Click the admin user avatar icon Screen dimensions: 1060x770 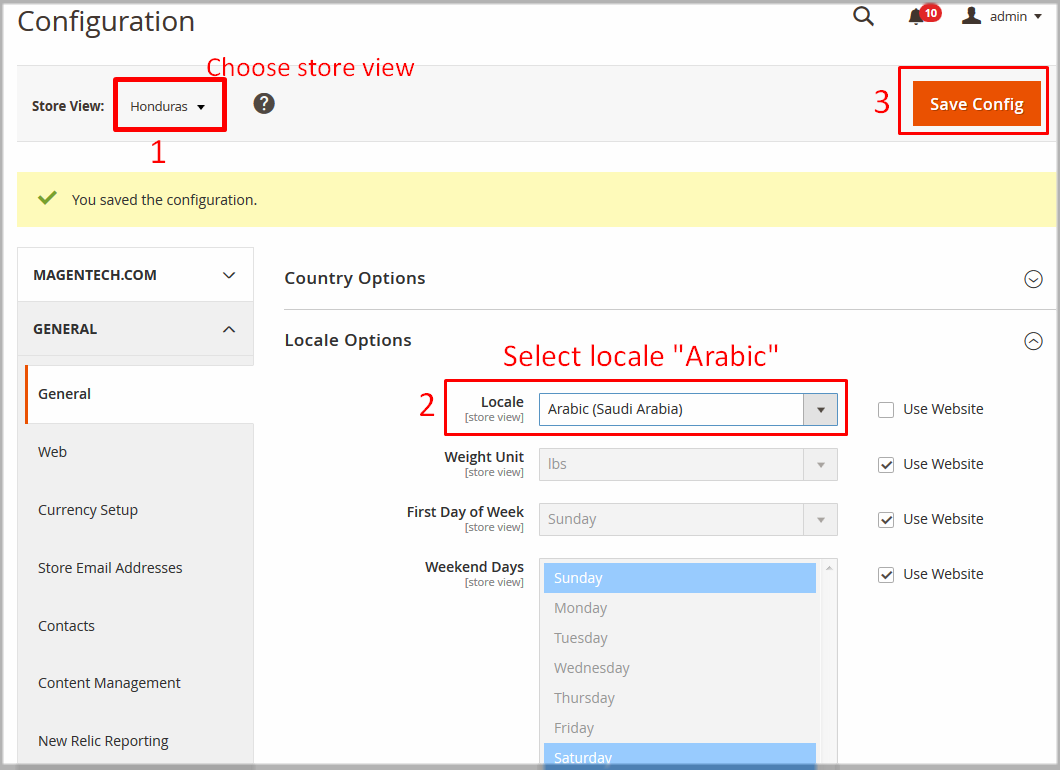[971, 16]
